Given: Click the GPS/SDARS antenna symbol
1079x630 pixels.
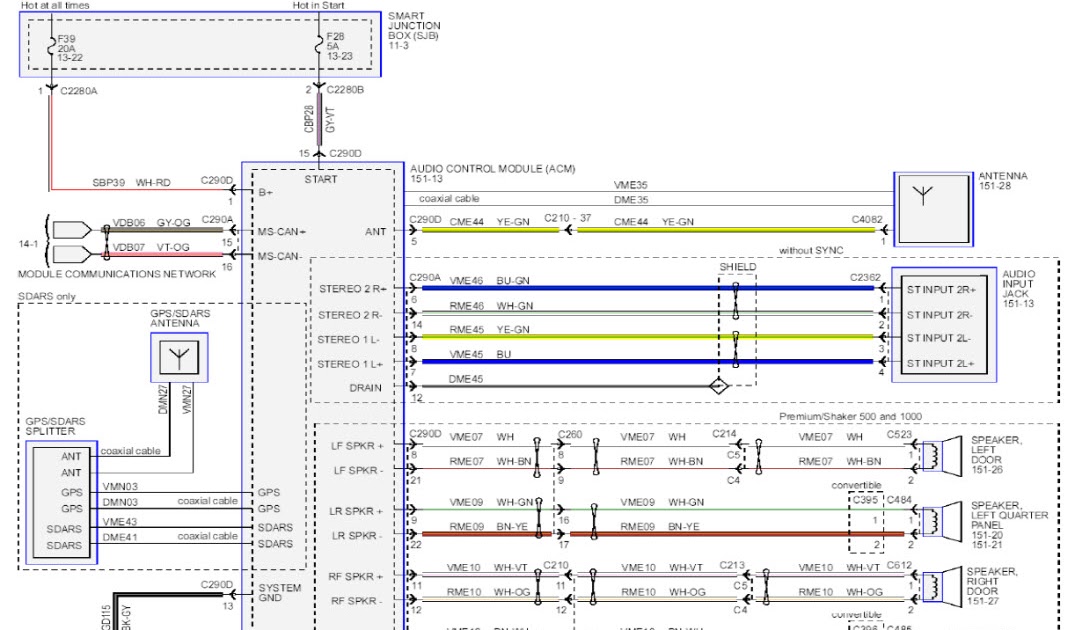Looking at the screenshot, I should tap(179, 358).
